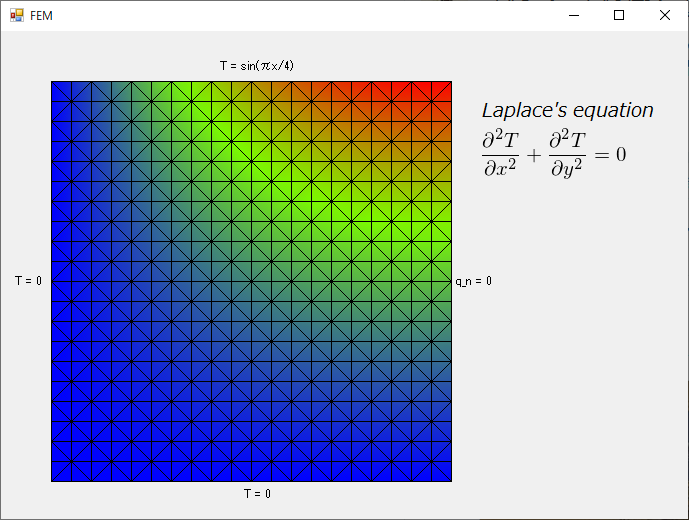Maximize the FEM window
The width and height of the screenshot is (689, 520).
[x=619, y=15]
